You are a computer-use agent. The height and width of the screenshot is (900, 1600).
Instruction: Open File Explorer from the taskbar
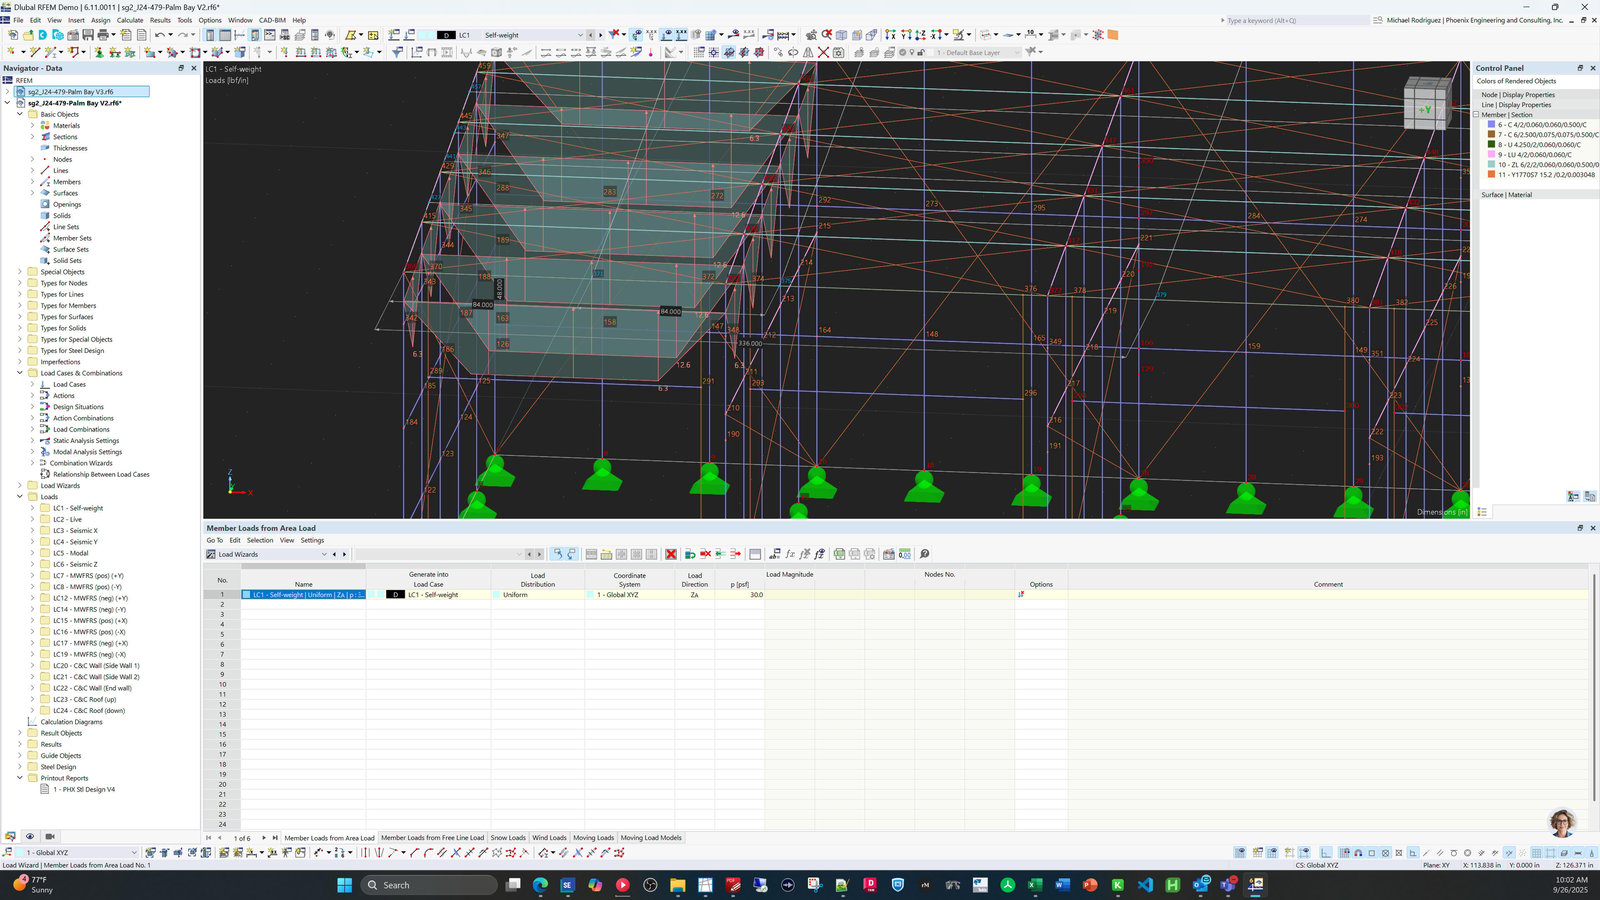(677, 885)
